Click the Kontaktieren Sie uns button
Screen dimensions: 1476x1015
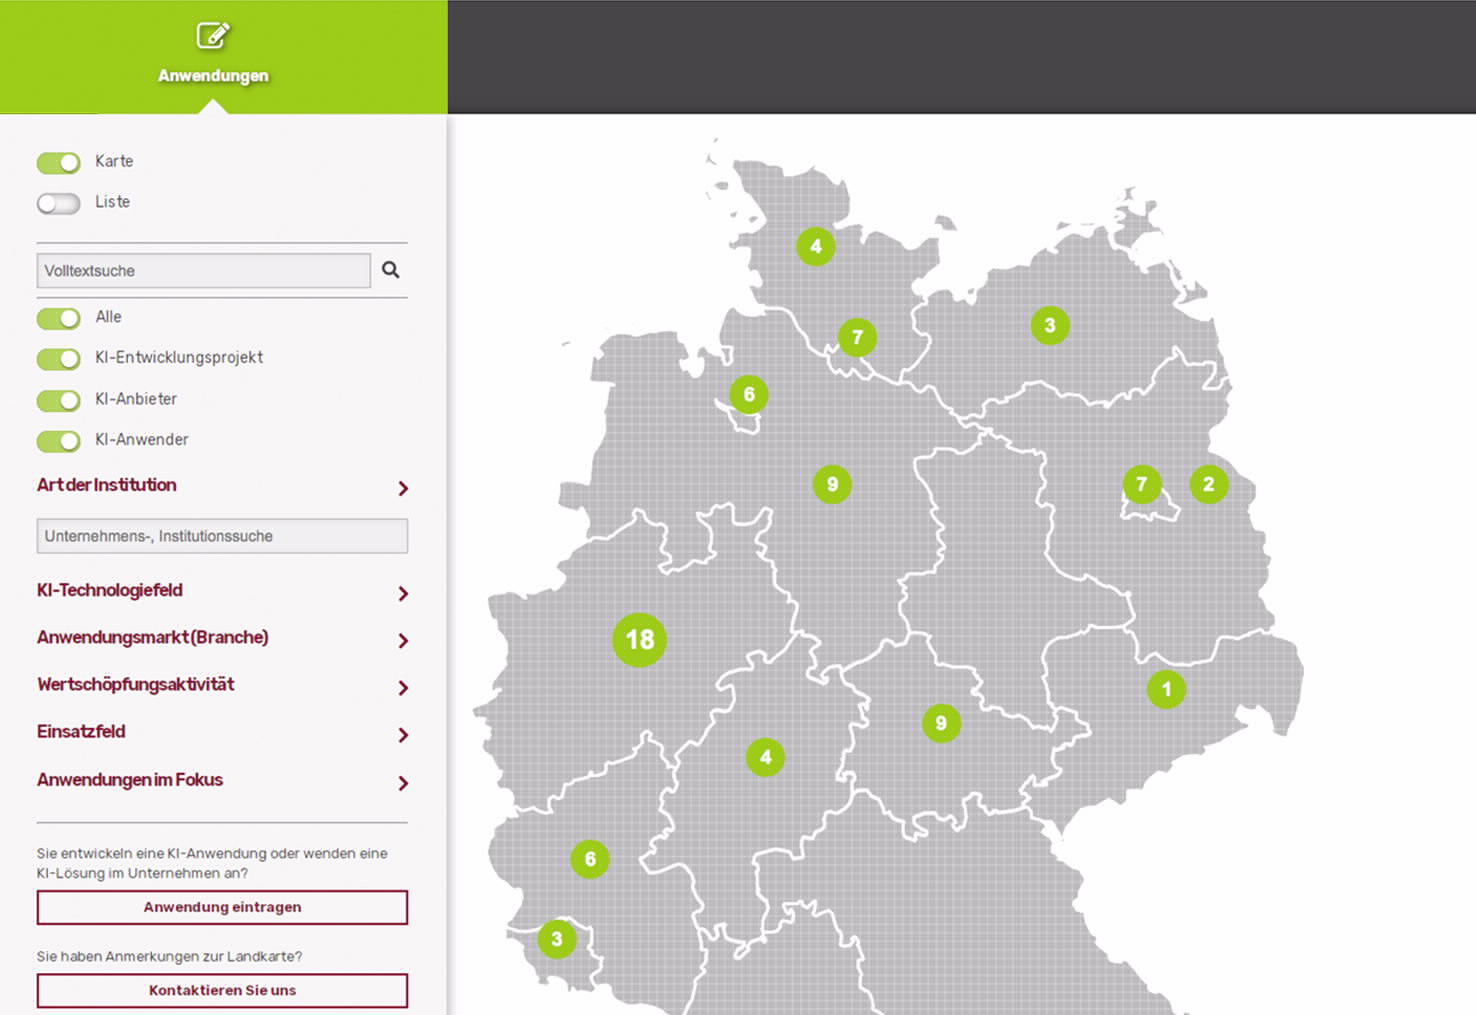(x=222, y=990)
